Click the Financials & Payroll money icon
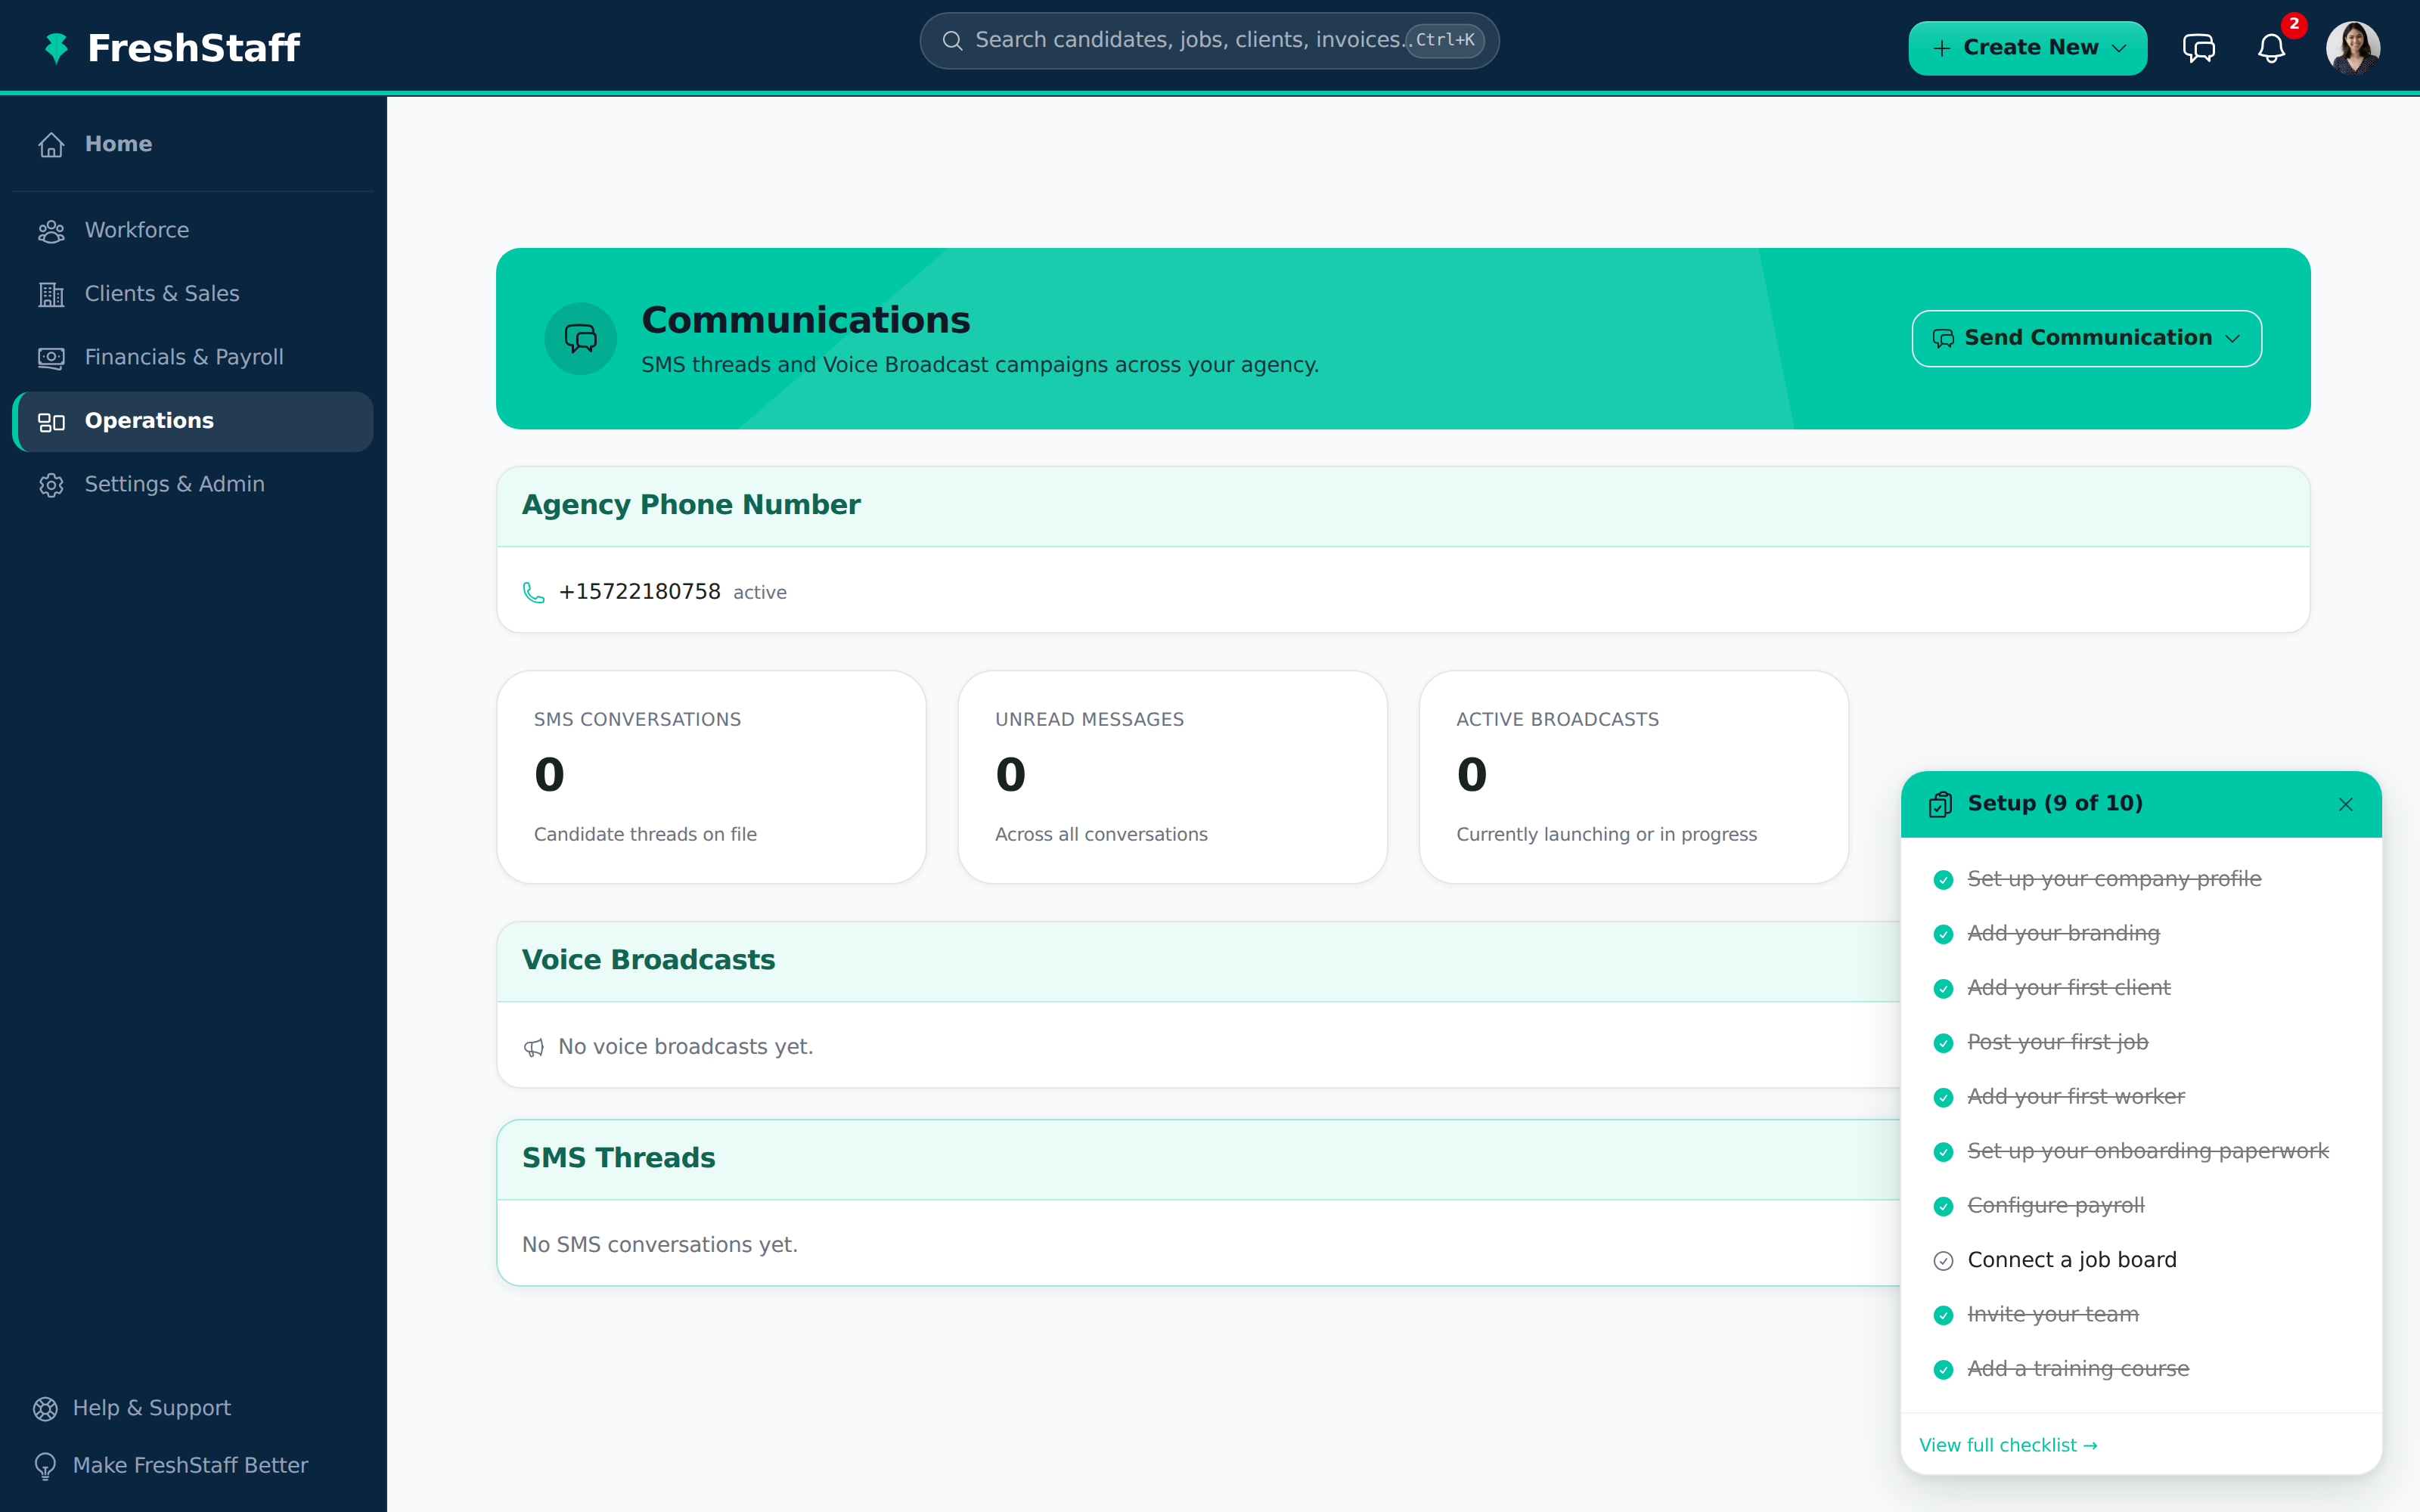 coord(51,358)
